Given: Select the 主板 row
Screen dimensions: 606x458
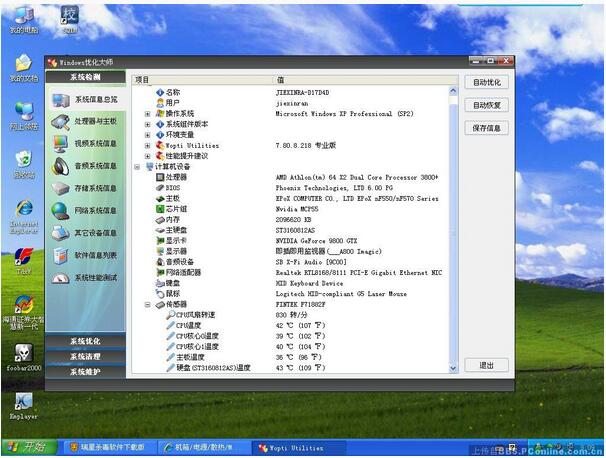Looking at the screenshot, I should (291, 198).
